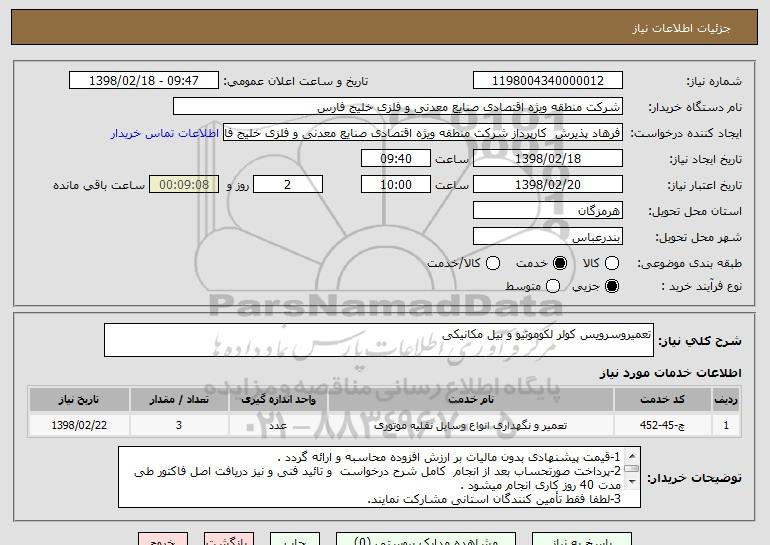Click the countdown timer 00:09:08

tap(184, 185)
